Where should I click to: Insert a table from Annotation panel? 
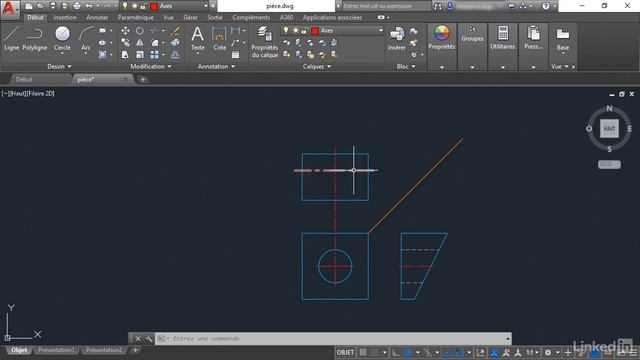click(x=236, y=55)
